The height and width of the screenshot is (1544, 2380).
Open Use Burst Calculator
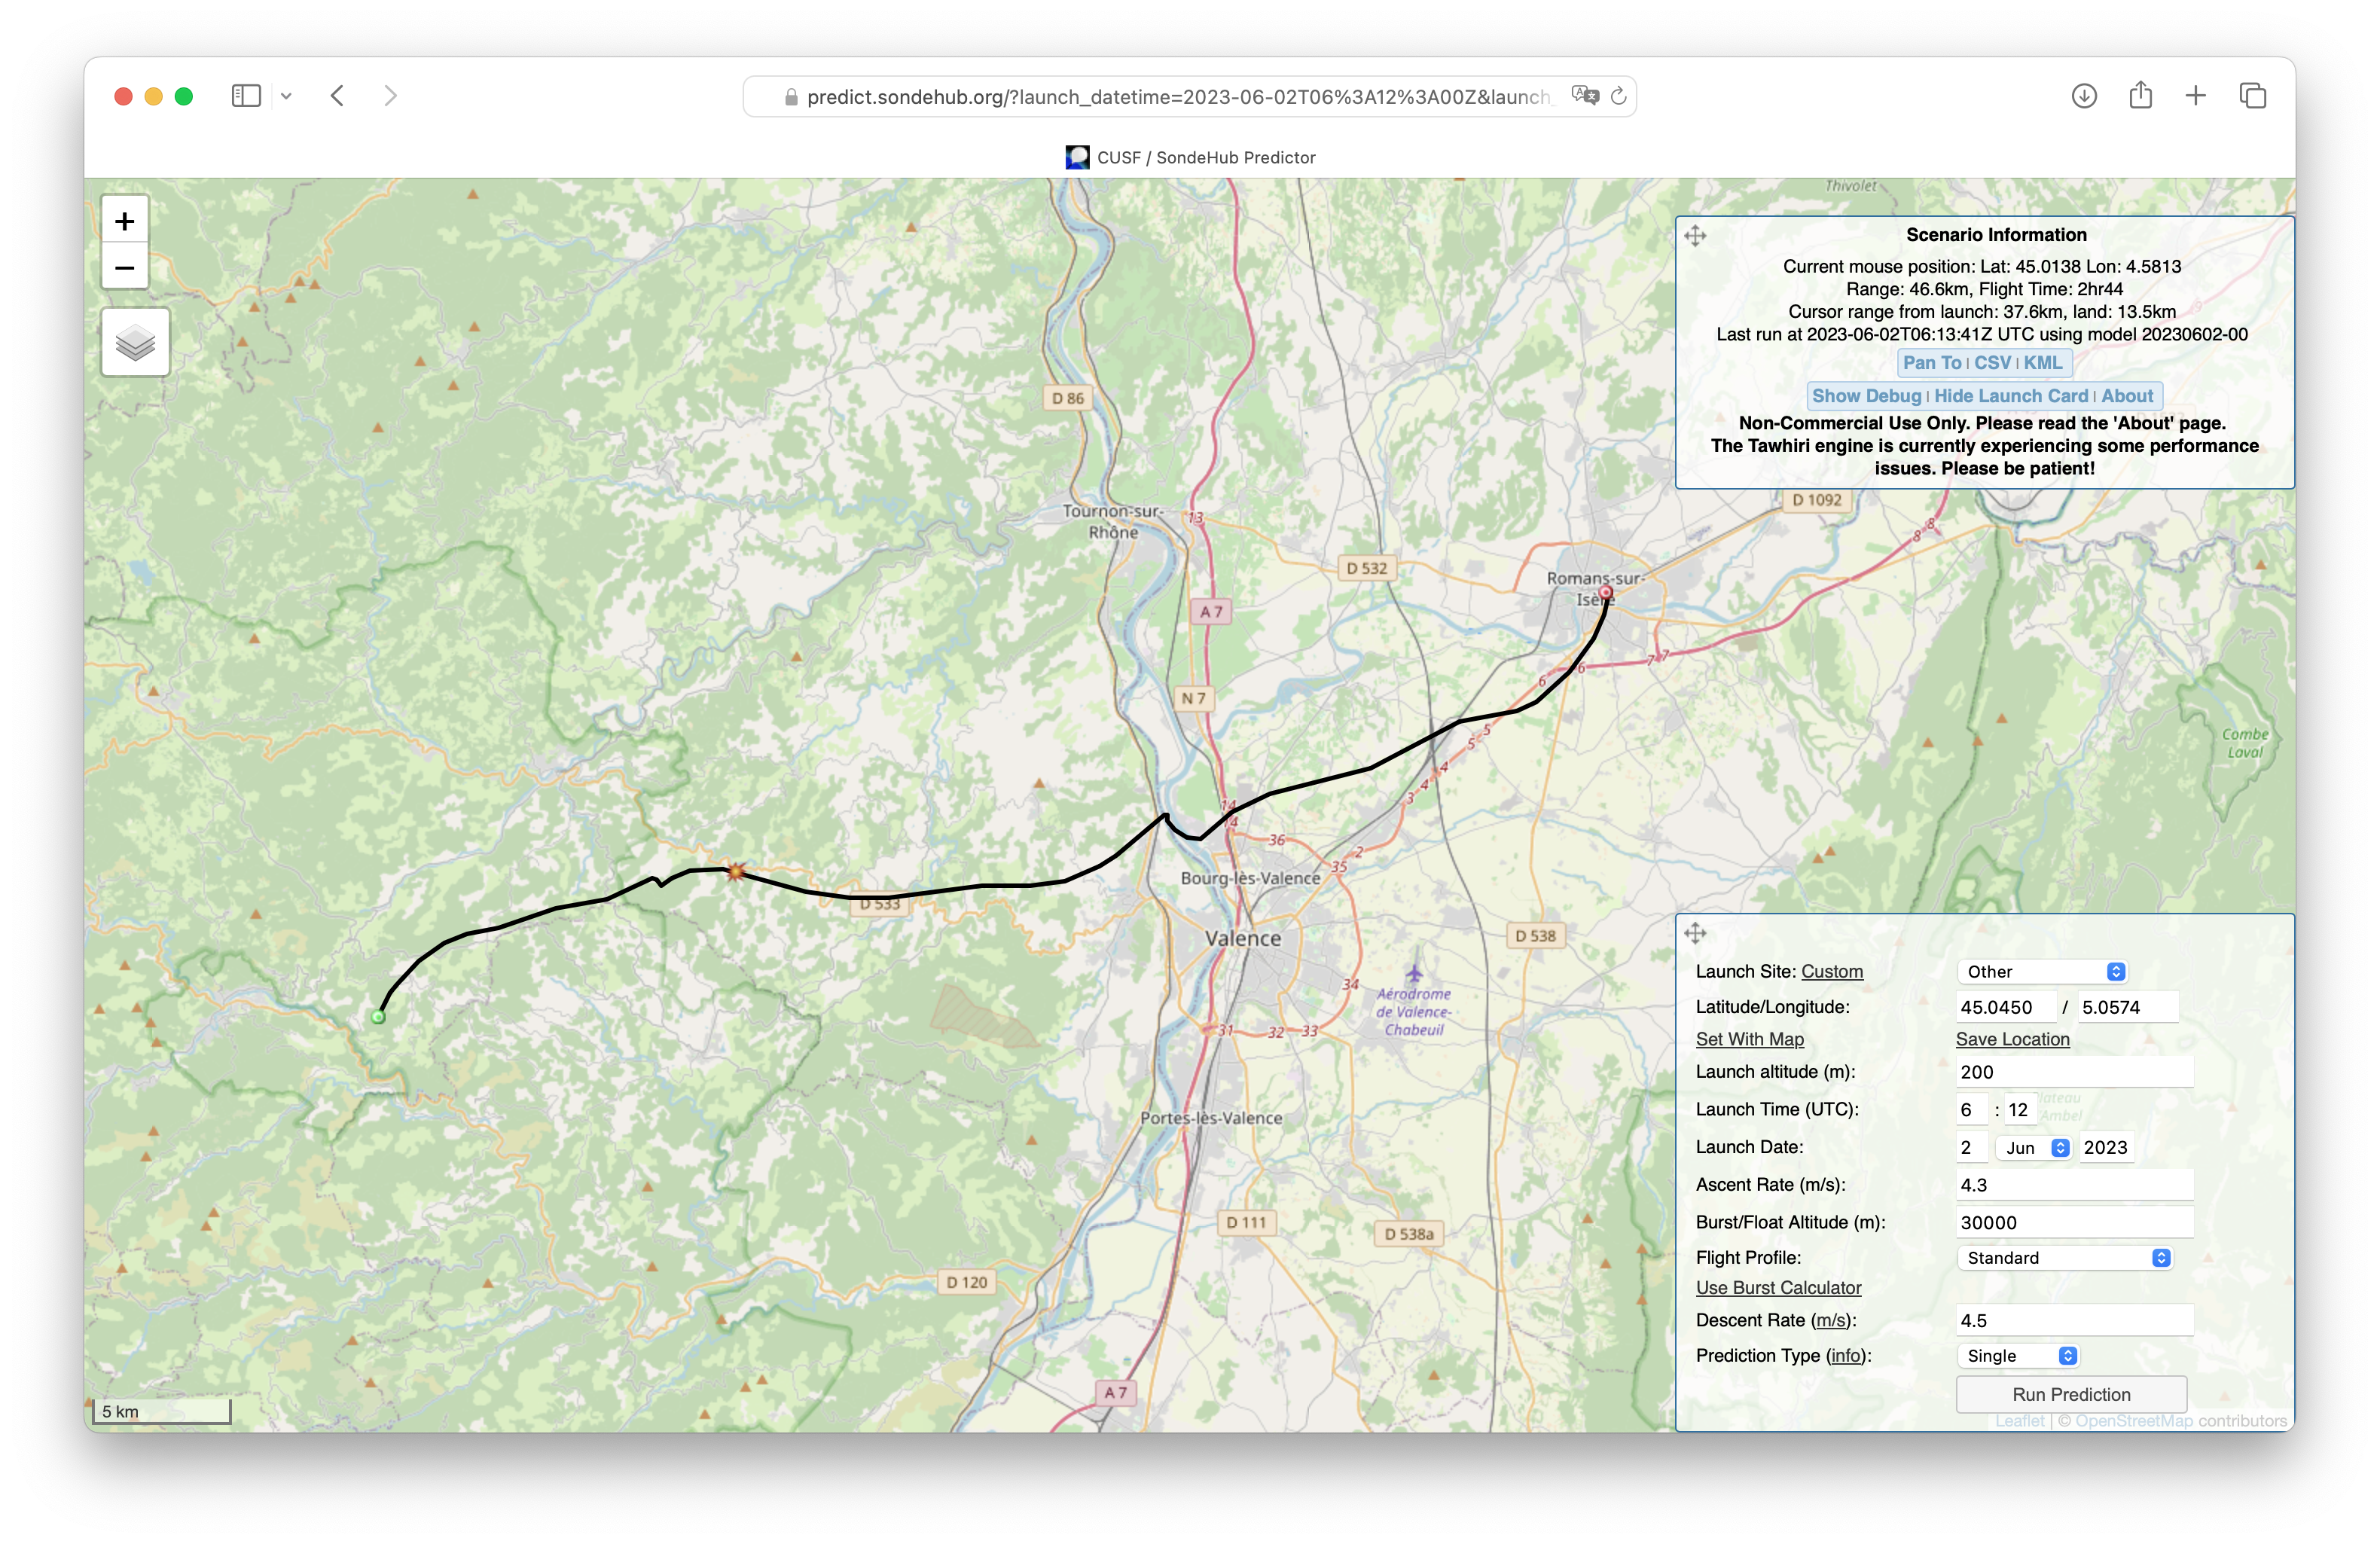tap(1778, 1288)
